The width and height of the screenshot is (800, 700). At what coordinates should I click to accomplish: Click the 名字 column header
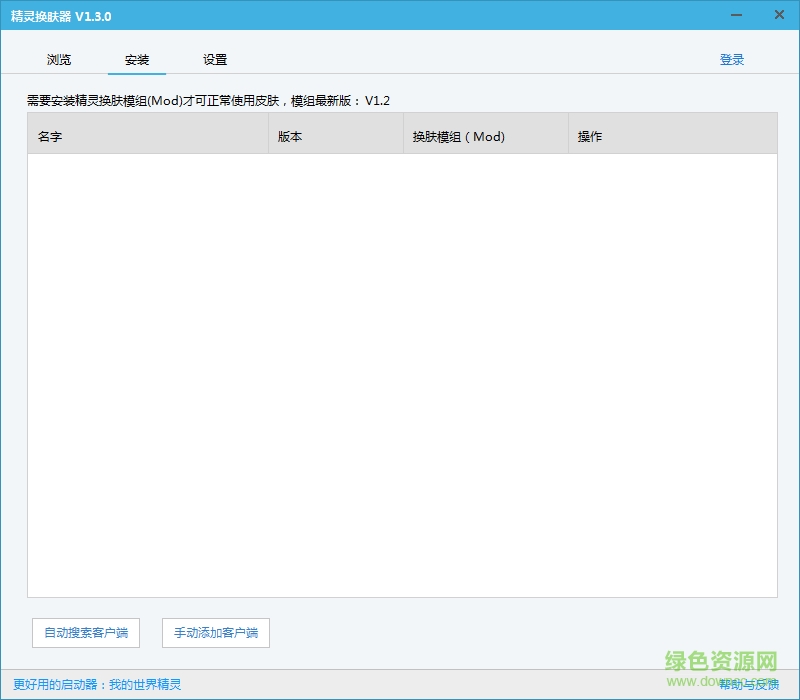click(x=49, y=134)
